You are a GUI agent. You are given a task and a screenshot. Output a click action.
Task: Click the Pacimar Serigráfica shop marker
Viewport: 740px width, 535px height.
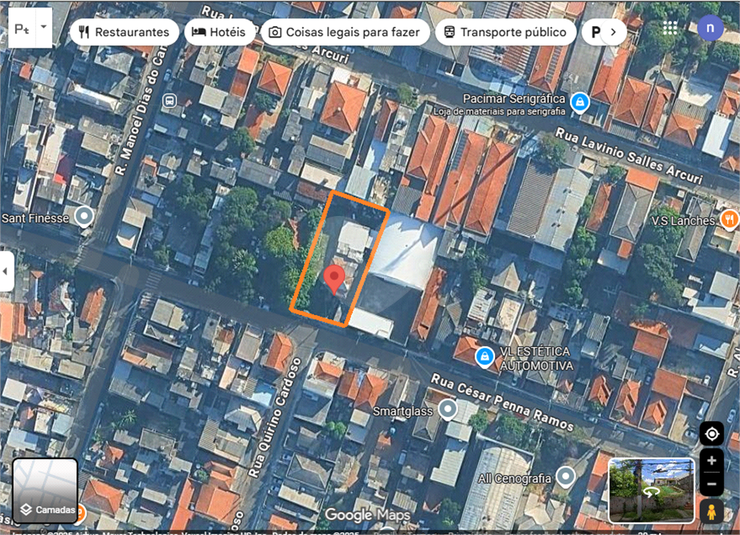pyautogui.click(x=579, y=101)
